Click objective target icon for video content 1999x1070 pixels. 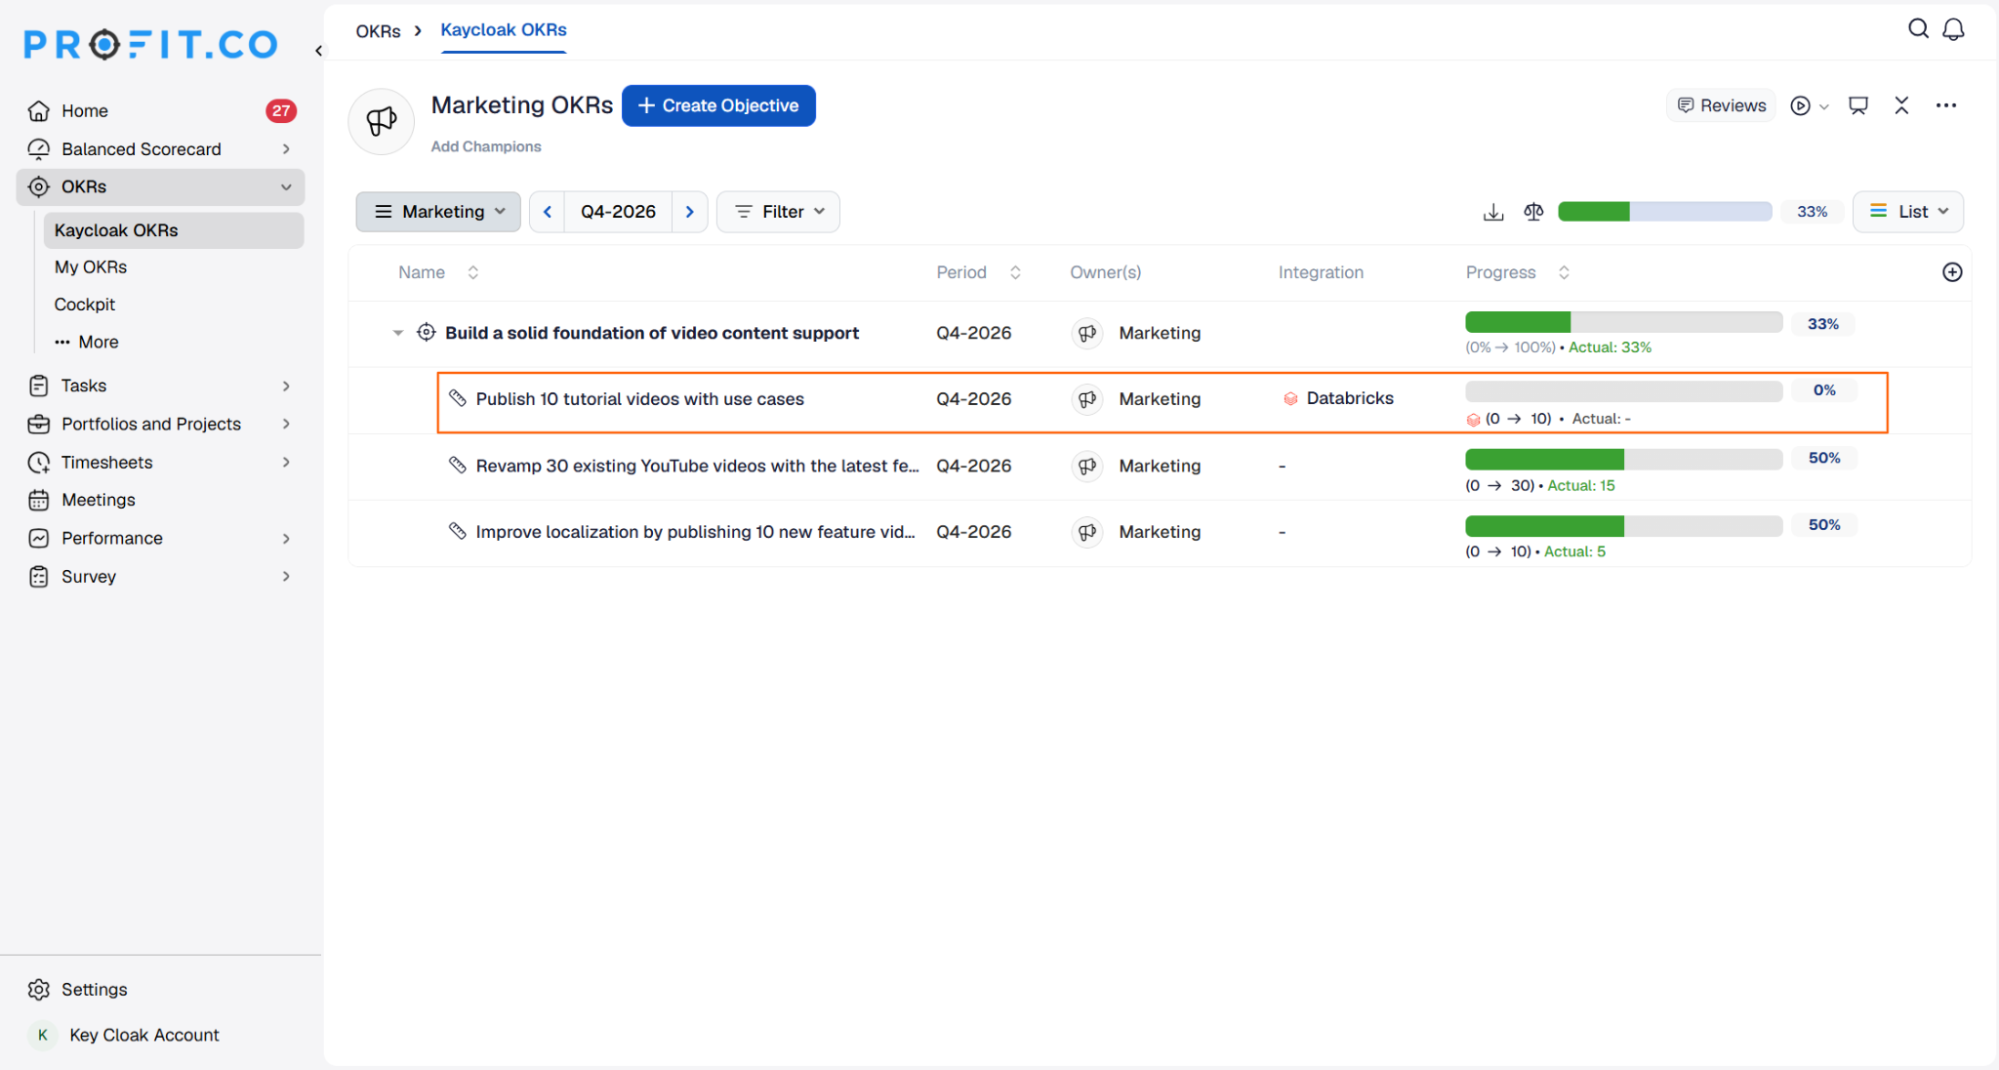click(x=426, y=332)
